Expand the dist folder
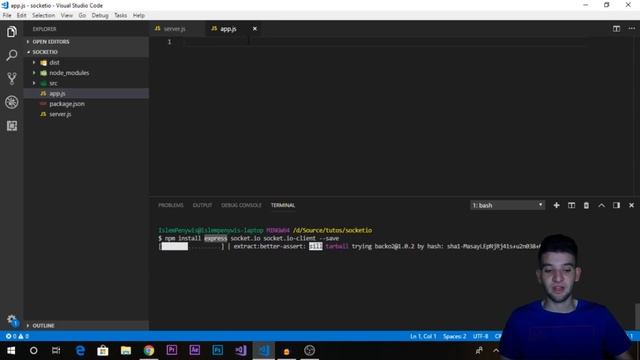This screenshot has width=640, height=360. [x=87, y=62]
